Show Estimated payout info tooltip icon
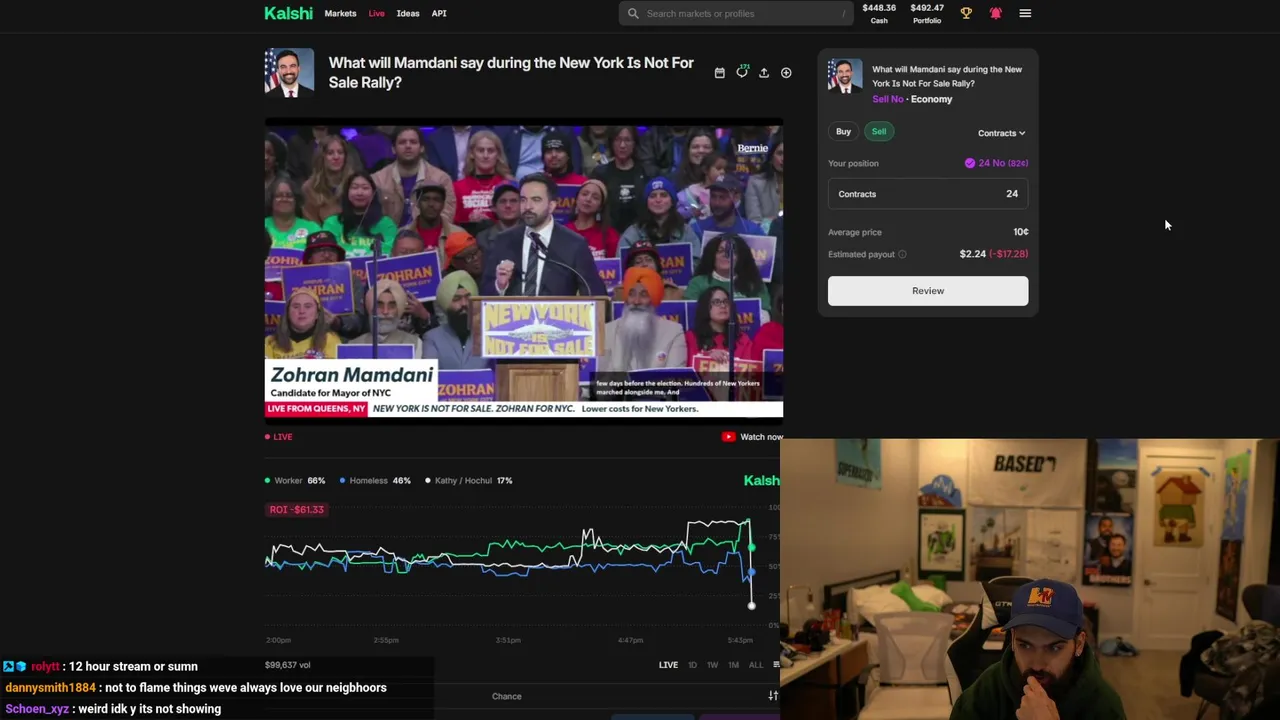 click(x=902, y=254)
